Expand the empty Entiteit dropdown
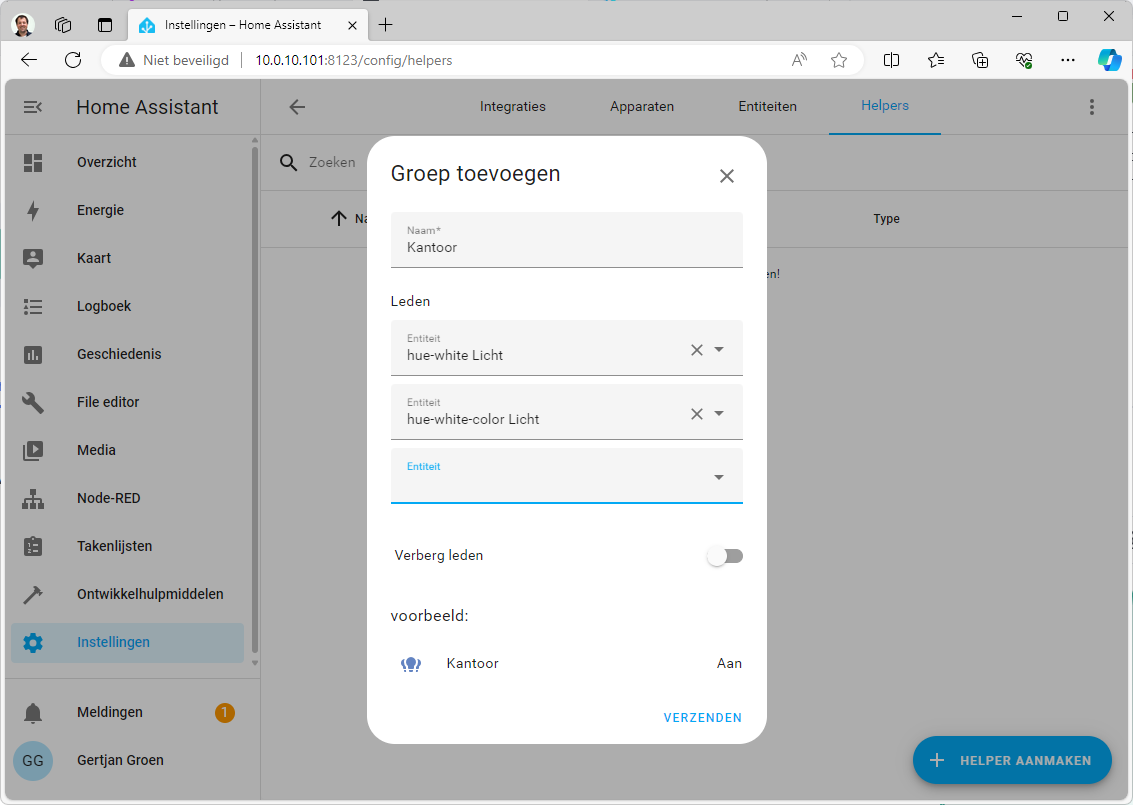 tap(719, 477)
